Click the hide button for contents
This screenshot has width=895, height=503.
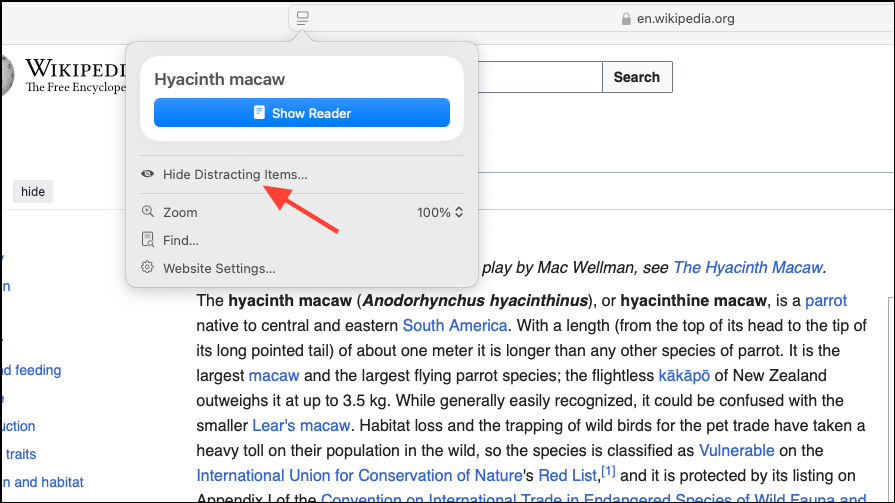33,192
